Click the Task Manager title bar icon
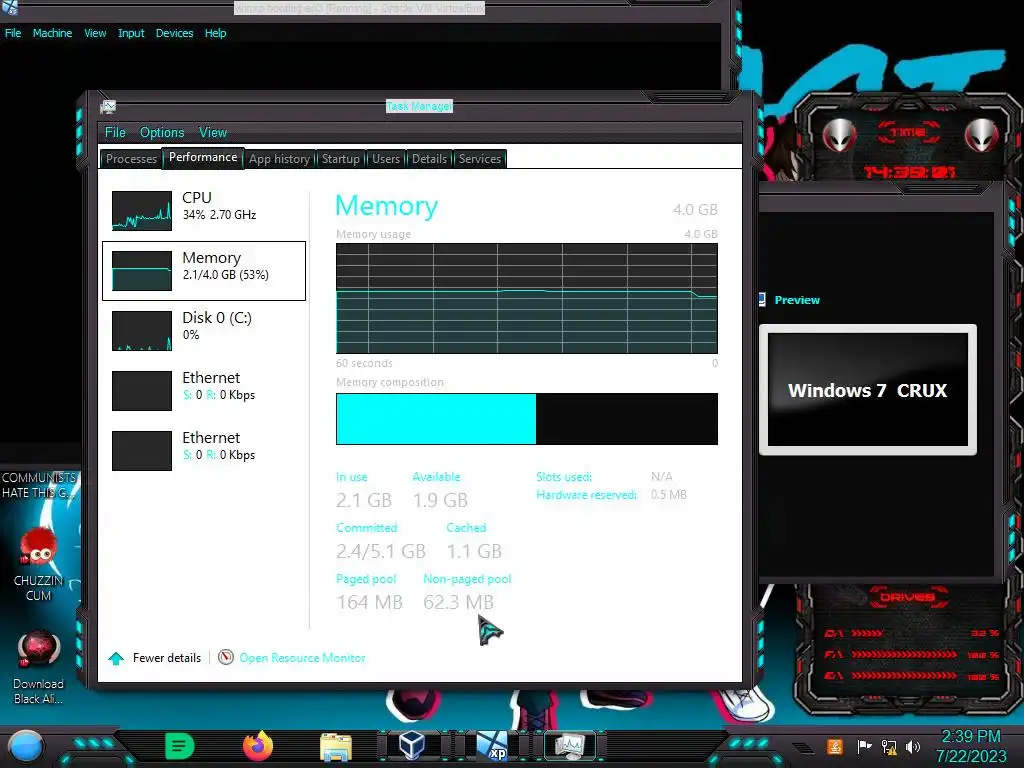This screenshot has height=768, width=1024. [108, 107]
